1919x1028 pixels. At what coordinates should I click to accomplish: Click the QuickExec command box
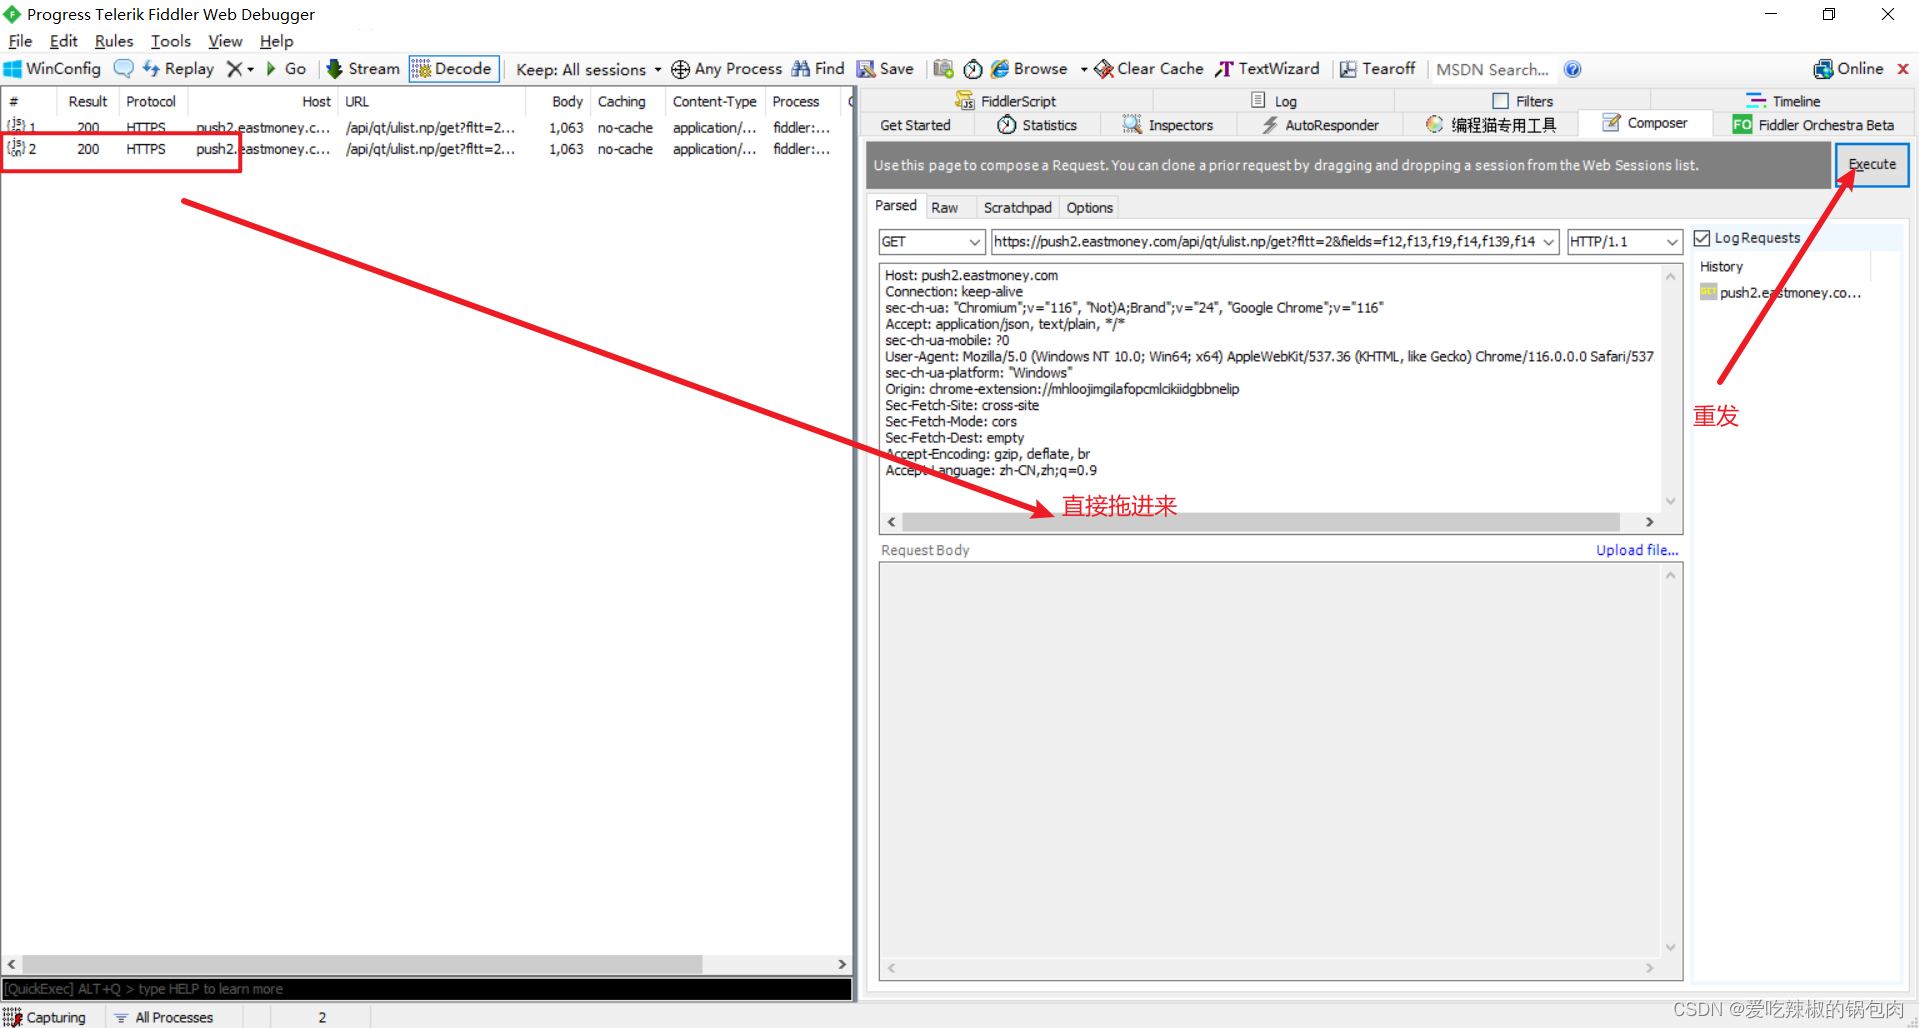pos(427,989)
